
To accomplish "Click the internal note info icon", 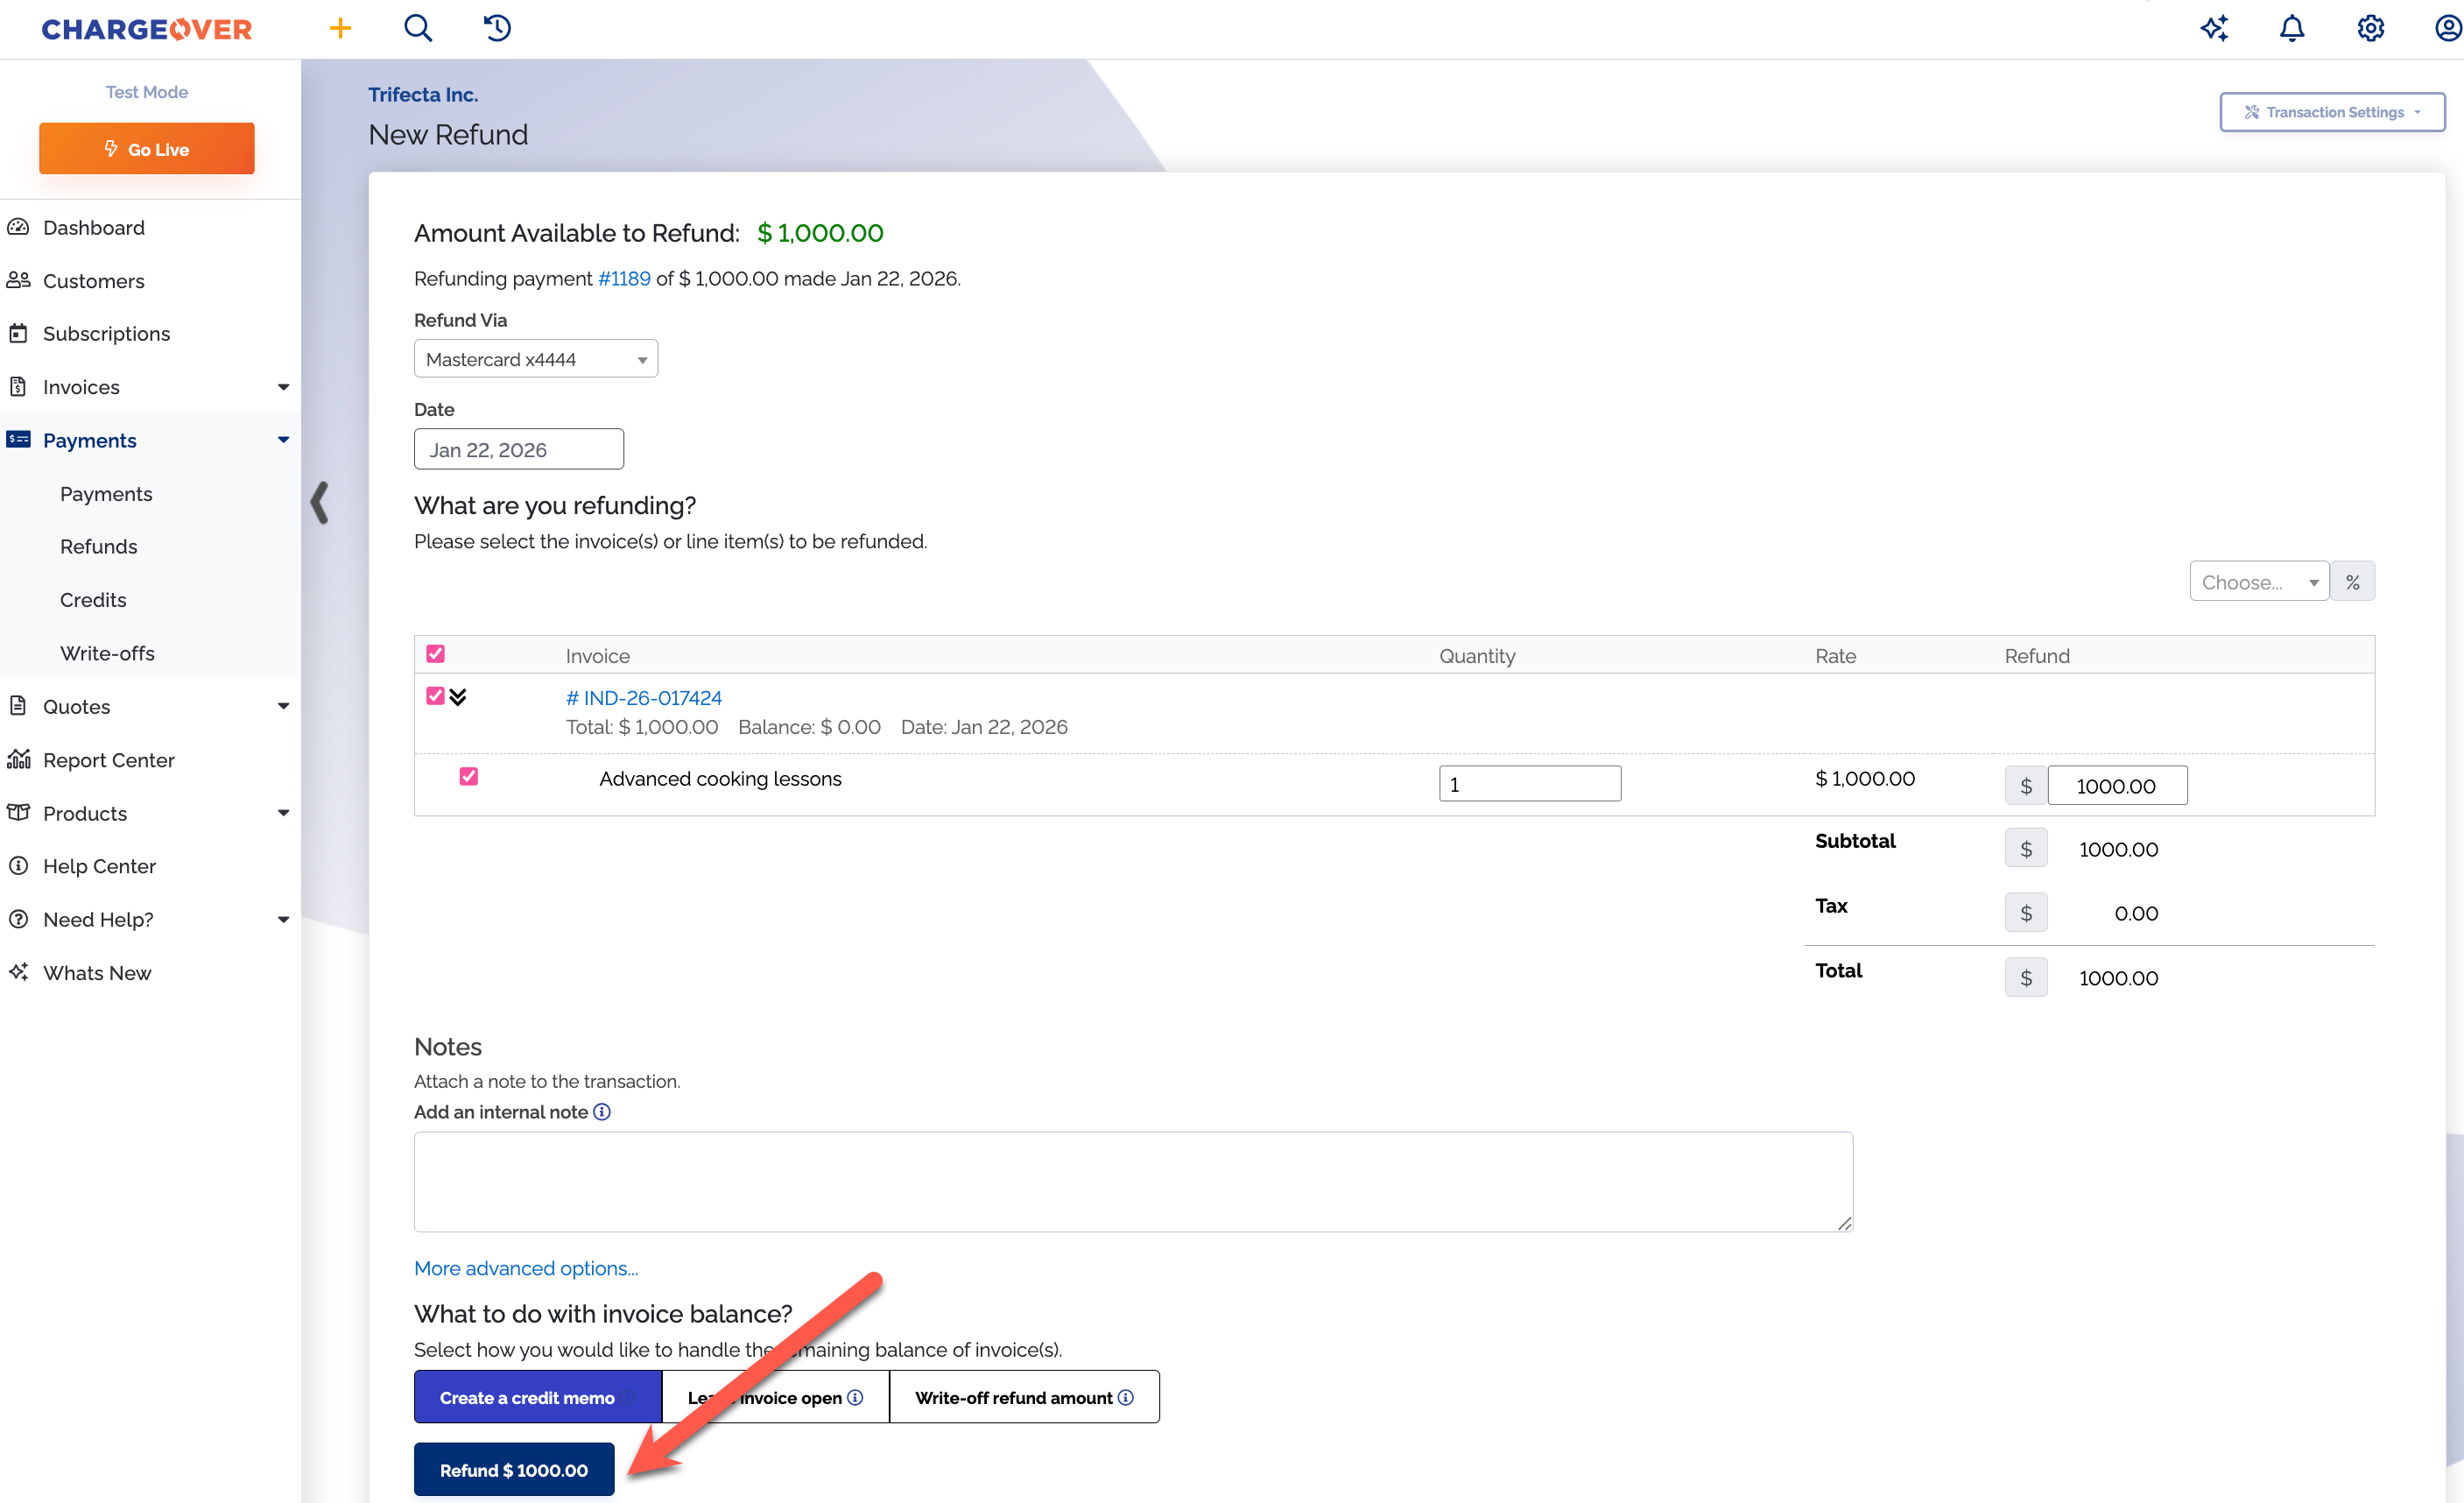I will pos(602,1112).
